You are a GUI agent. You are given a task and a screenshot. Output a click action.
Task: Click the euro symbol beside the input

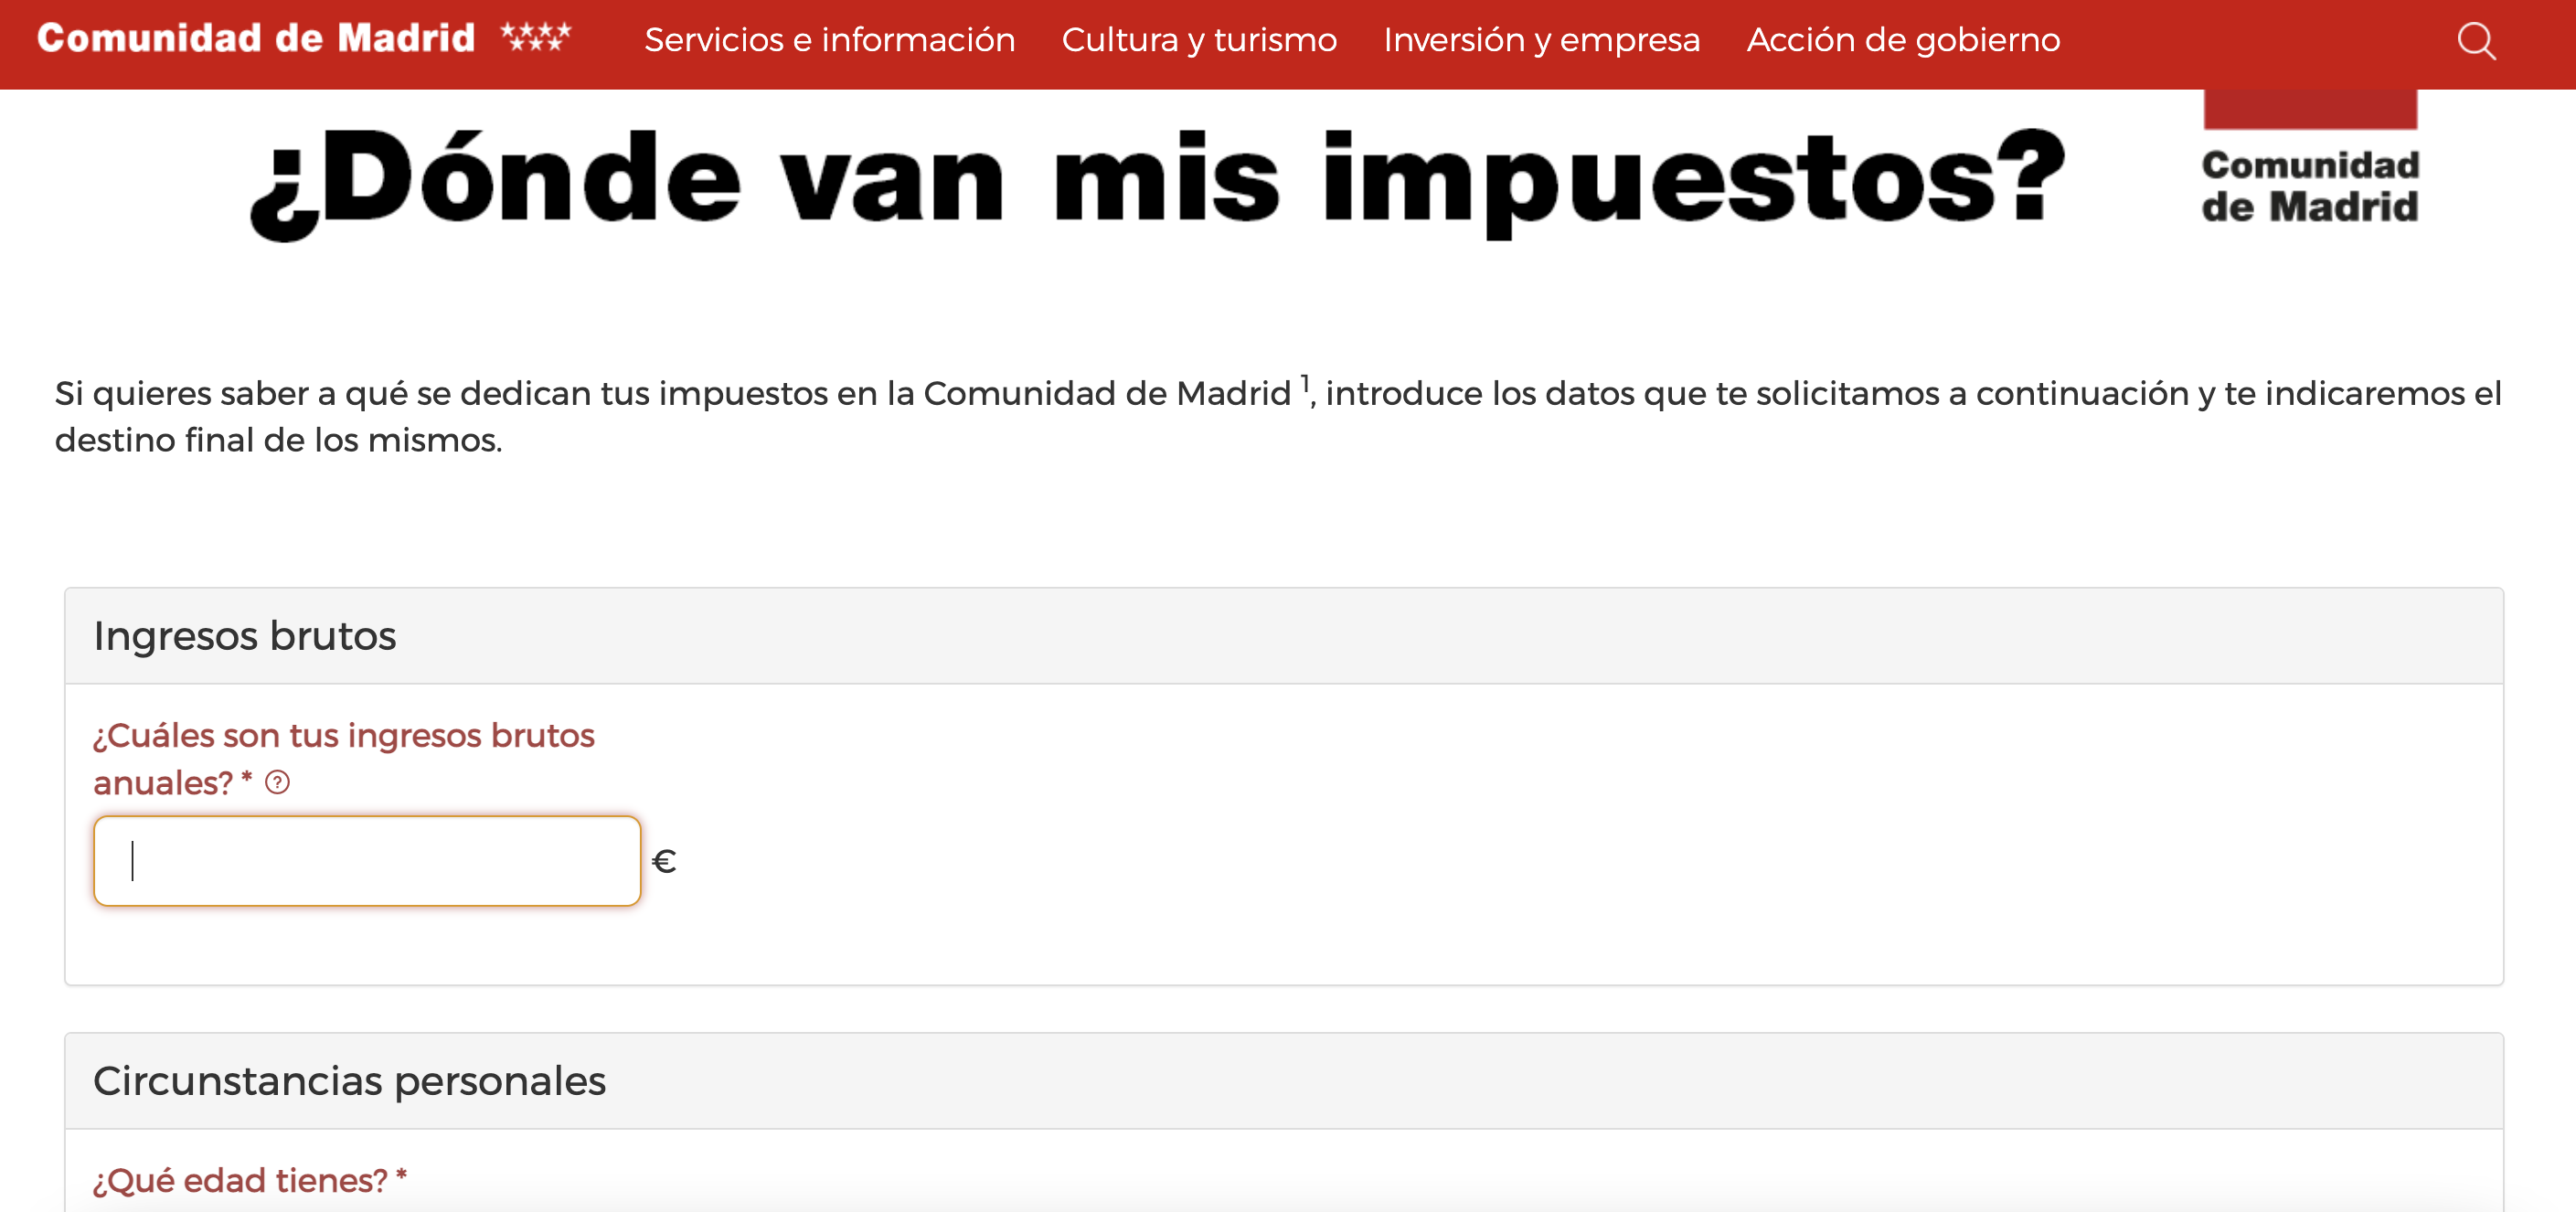[663, 862]
